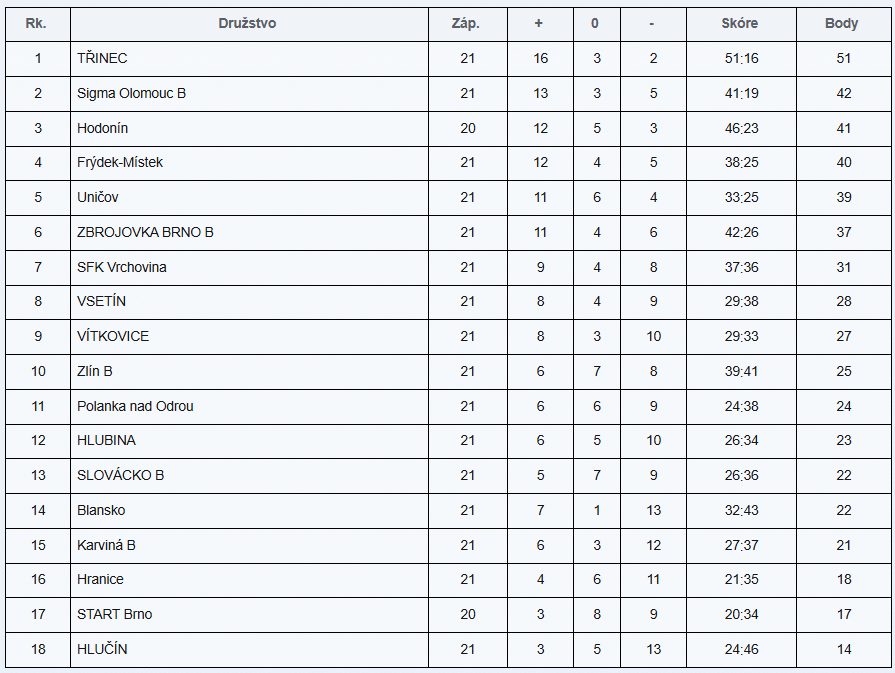Image resolution: width=895 pixels, height=673 pixels.
Task: Select the VSETÍN team name
Action: point(101,301)
